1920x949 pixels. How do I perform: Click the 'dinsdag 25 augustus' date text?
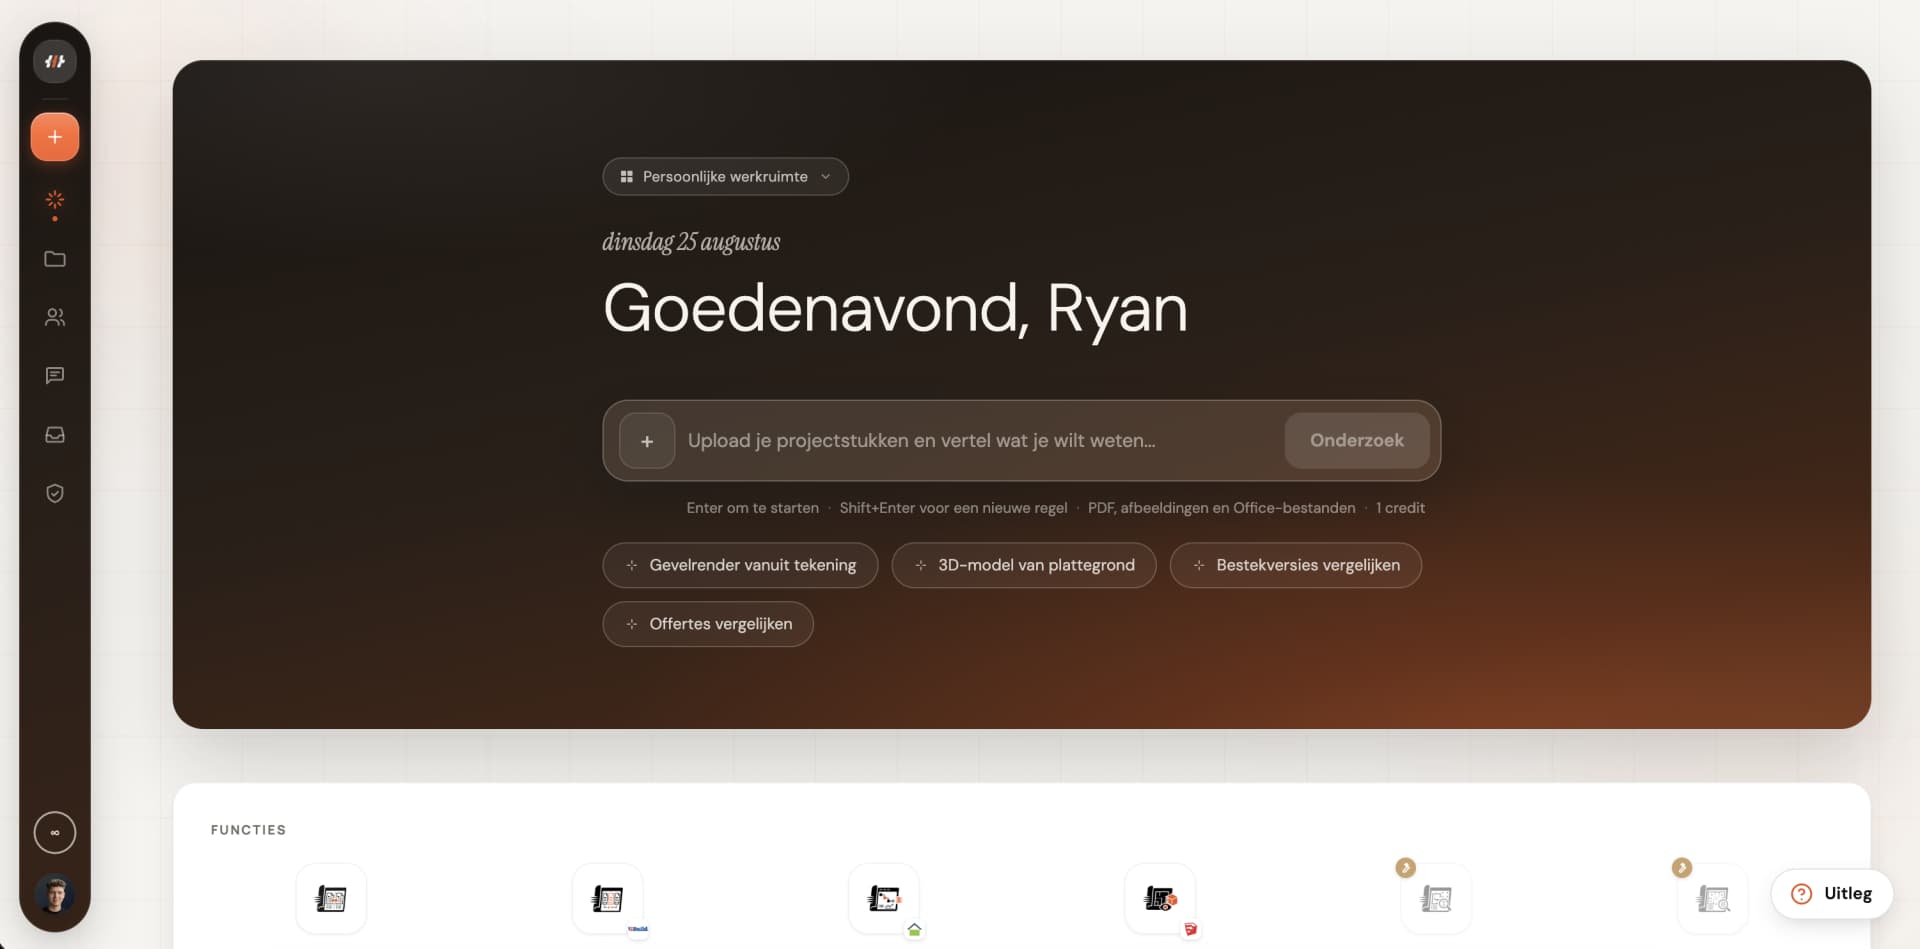click(x=691, y=242)
